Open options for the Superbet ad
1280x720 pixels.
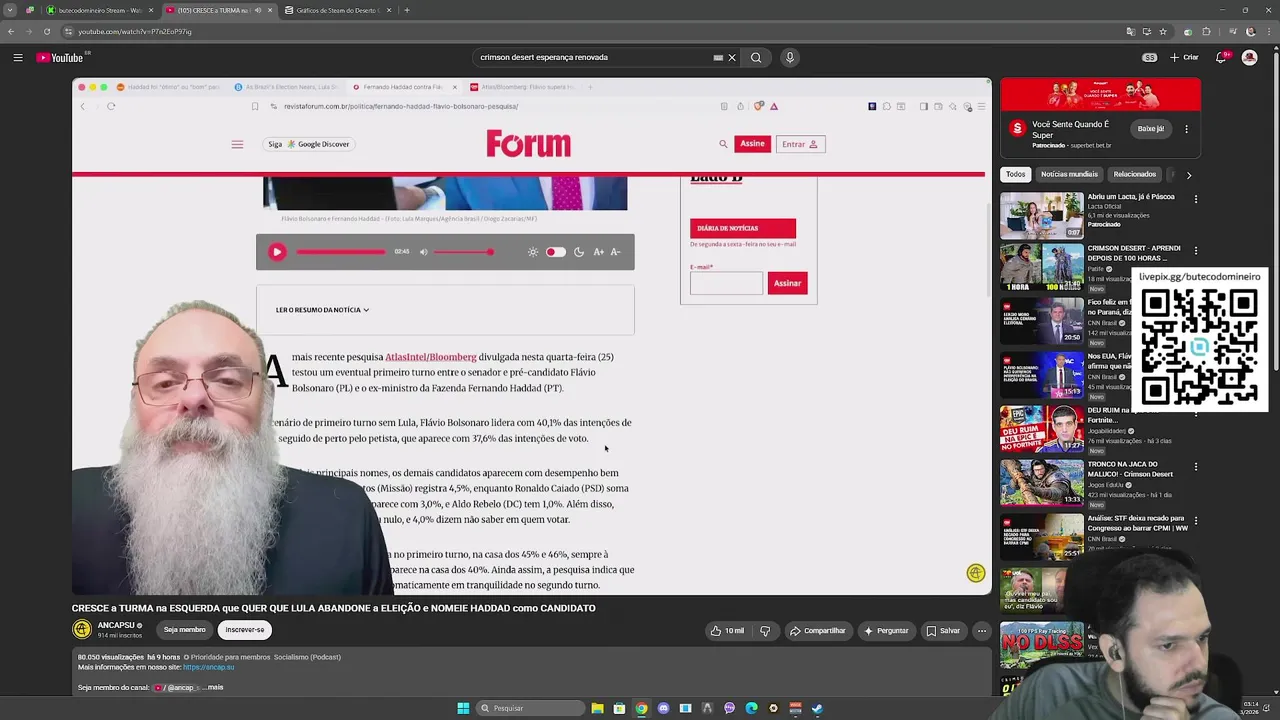pyautogui.click(x=1186, y=129)
